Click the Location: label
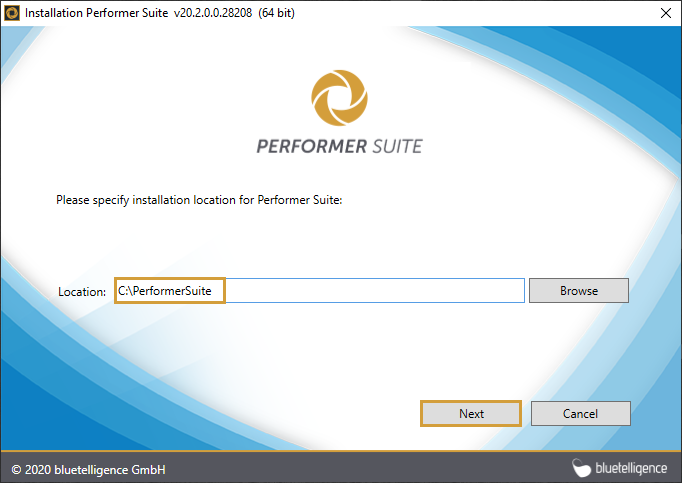The height and width of the screenshot is (483, 682). tap(82, 292)
